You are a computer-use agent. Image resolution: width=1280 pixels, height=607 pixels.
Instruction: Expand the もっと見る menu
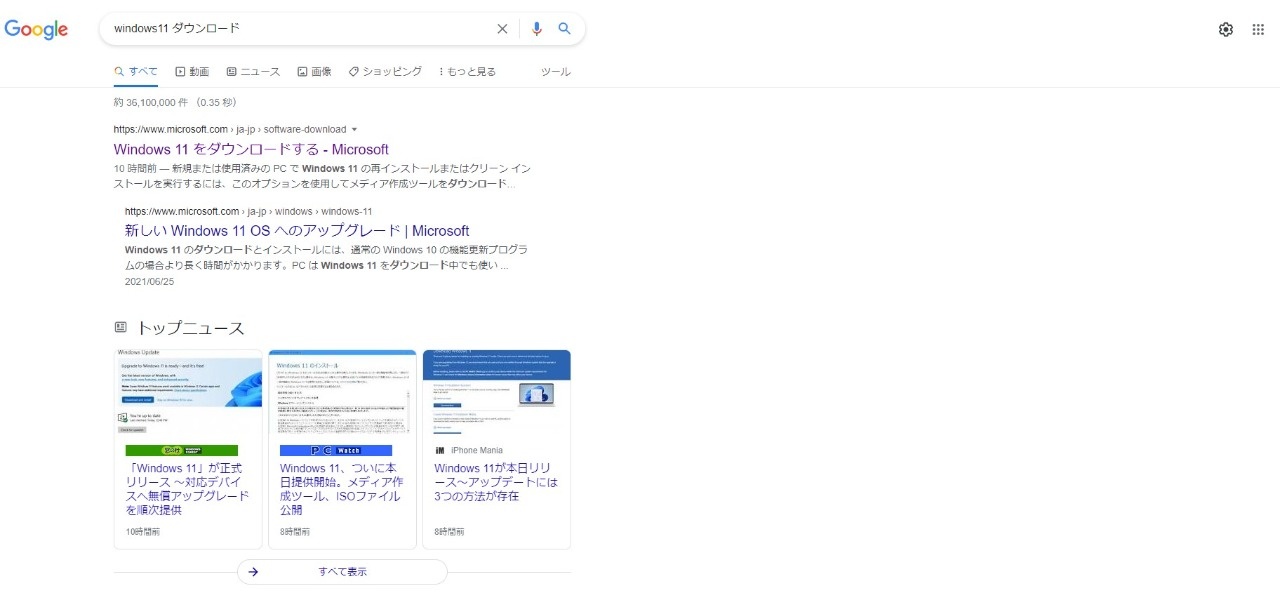coord(467,72)
